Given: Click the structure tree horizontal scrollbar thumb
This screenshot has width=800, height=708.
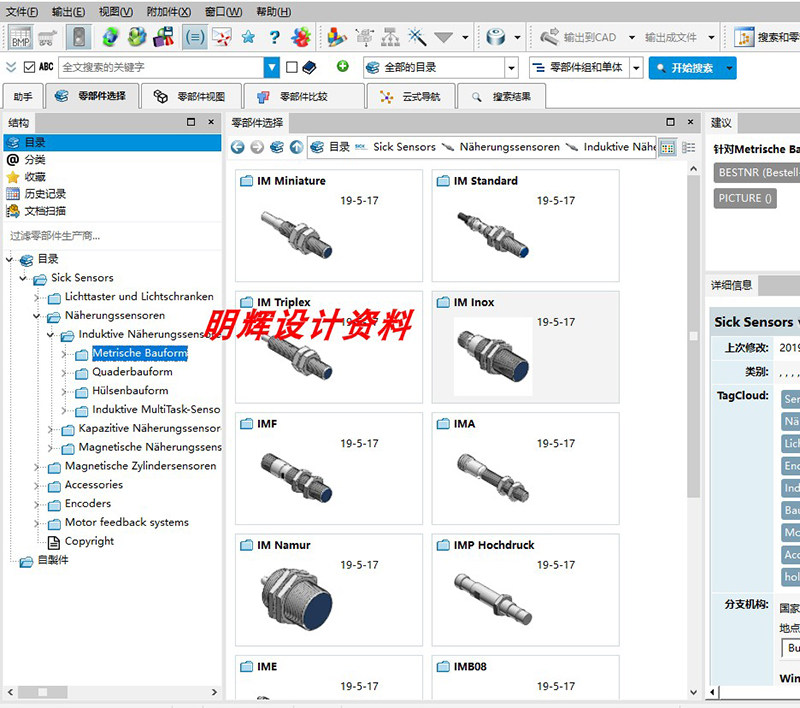Looking at the screenshot, I should coord(43,692).
